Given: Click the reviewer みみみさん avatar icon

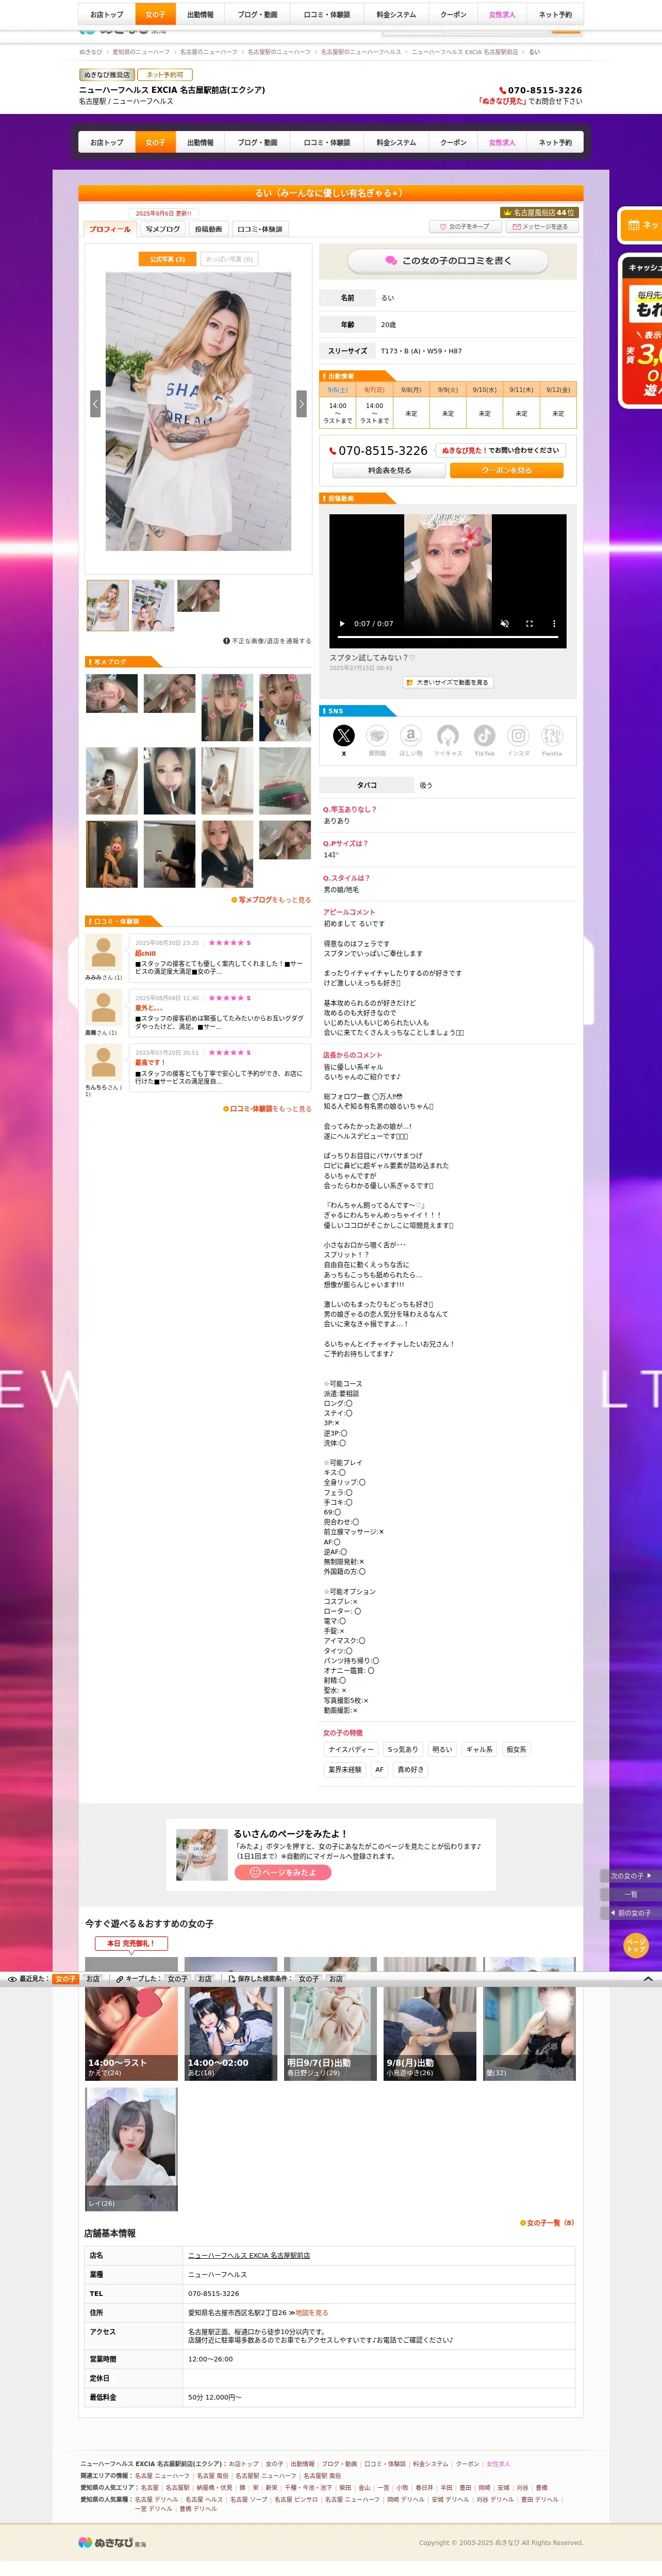Looking at the screenshot, I should click(103, 953).
